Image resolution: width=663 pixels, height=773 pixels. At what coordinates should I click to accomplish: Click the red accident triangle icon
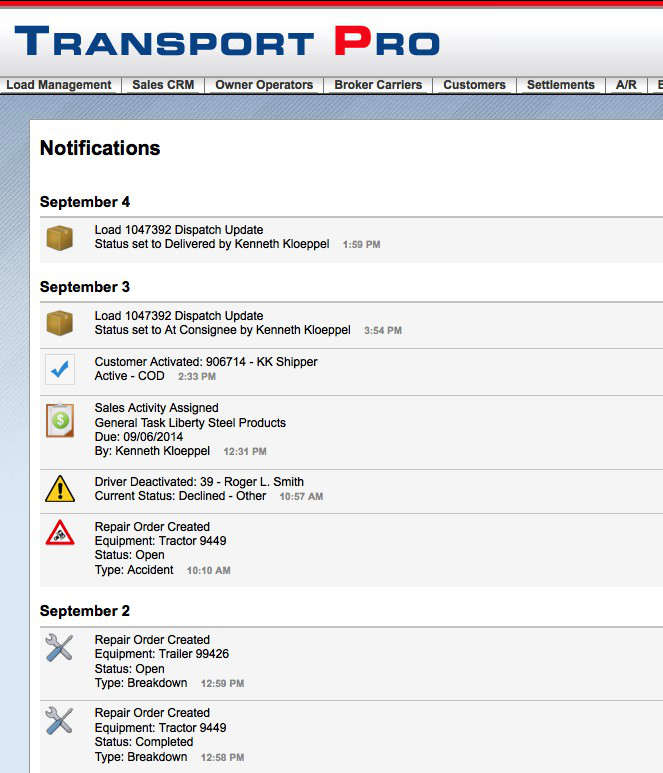60,533
